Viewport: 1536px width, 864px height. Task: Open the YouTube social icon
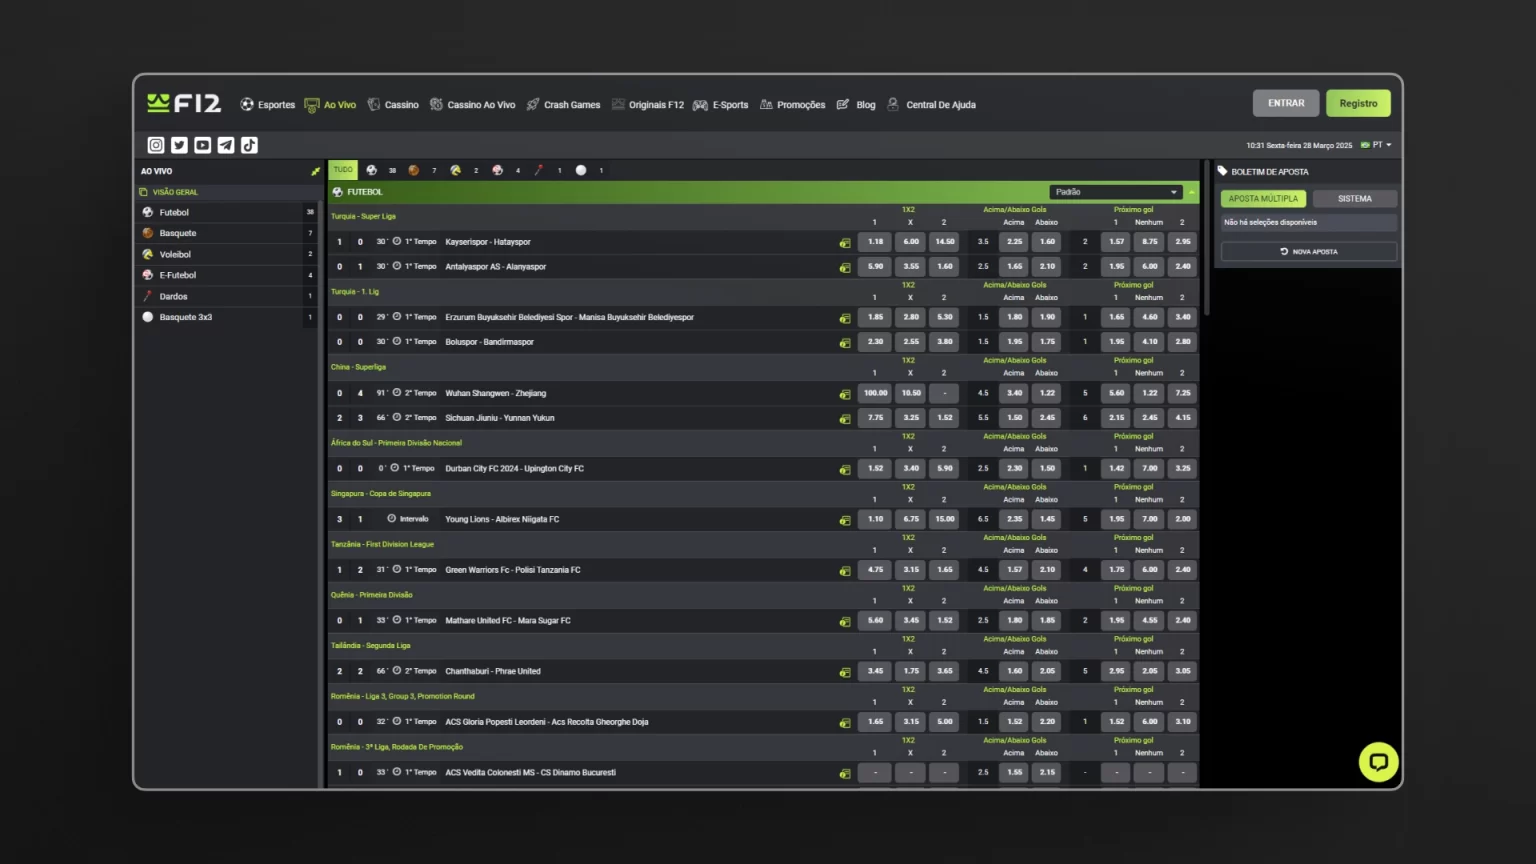203,145
